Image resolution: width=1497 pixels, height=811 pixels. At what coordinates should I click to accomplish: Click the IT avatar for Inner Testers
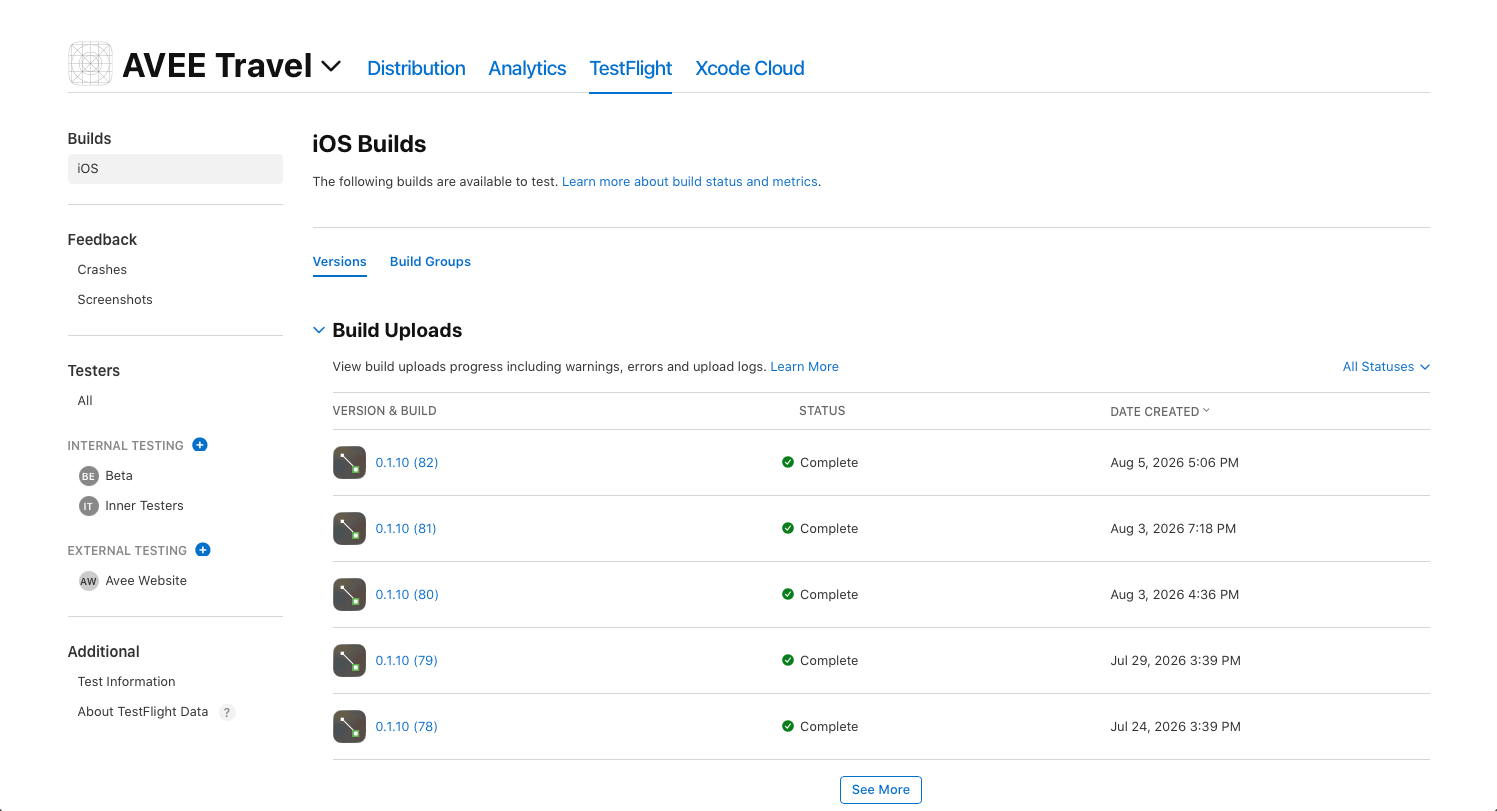pyautogui.click(x=89, y=506)
